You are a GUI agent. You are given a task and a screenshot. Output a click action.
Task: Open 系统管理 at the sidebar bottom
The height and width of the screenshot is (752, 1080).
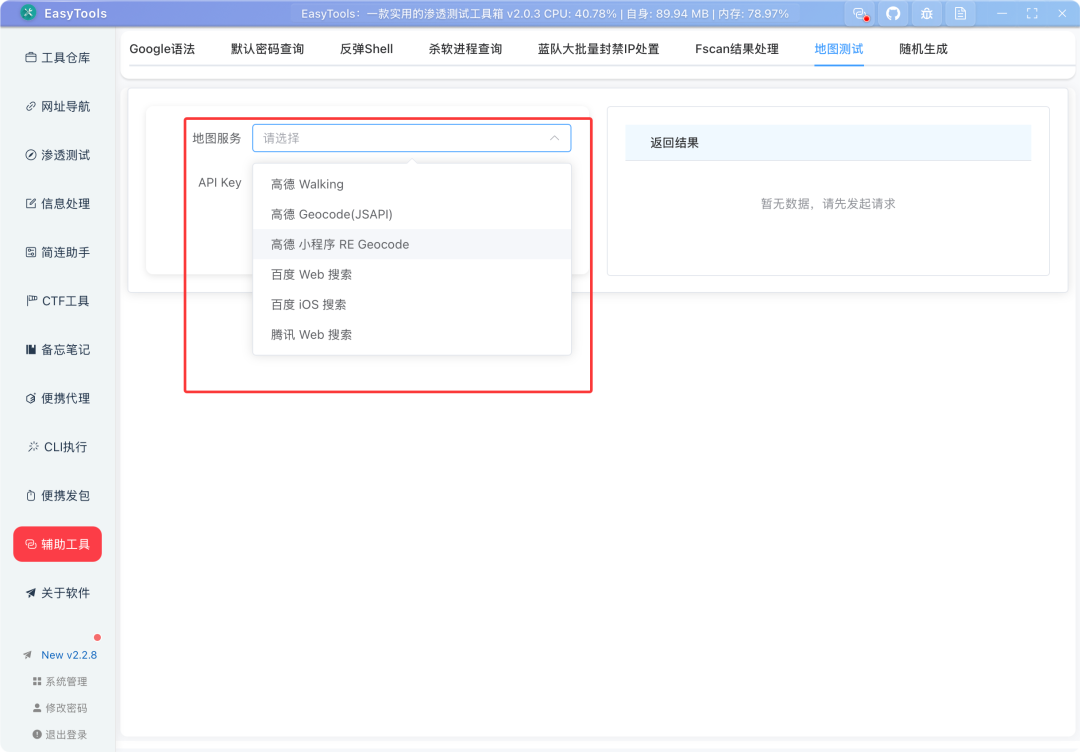[x=60, y=682]
